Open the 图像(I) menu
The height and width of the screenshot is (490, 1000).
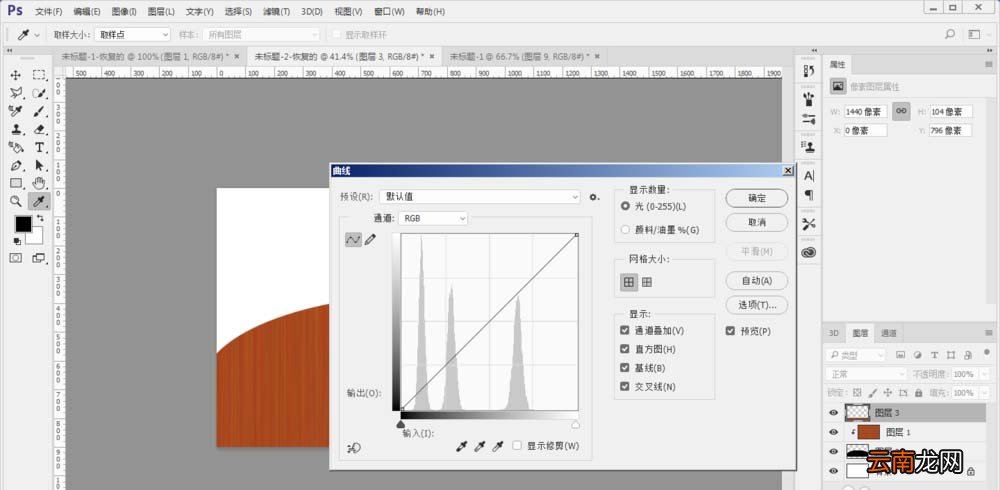(124, 11)
